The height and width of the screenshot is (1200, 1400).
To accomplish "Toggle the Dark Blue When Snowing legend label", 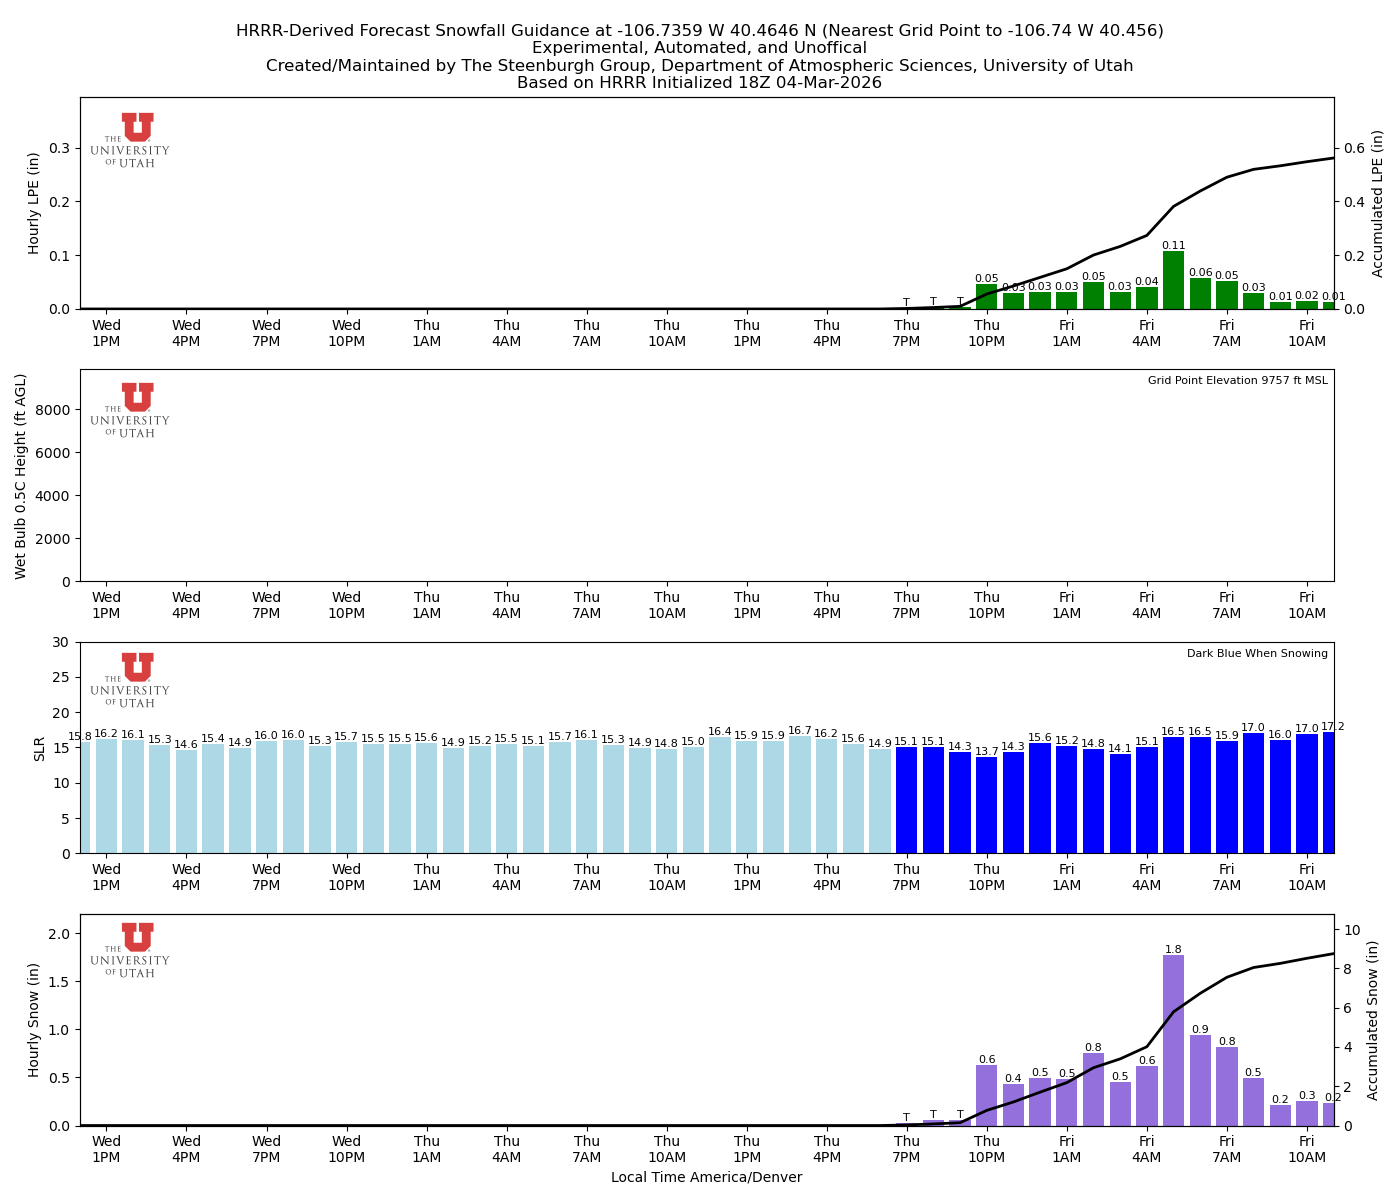I will (1256, 652).
